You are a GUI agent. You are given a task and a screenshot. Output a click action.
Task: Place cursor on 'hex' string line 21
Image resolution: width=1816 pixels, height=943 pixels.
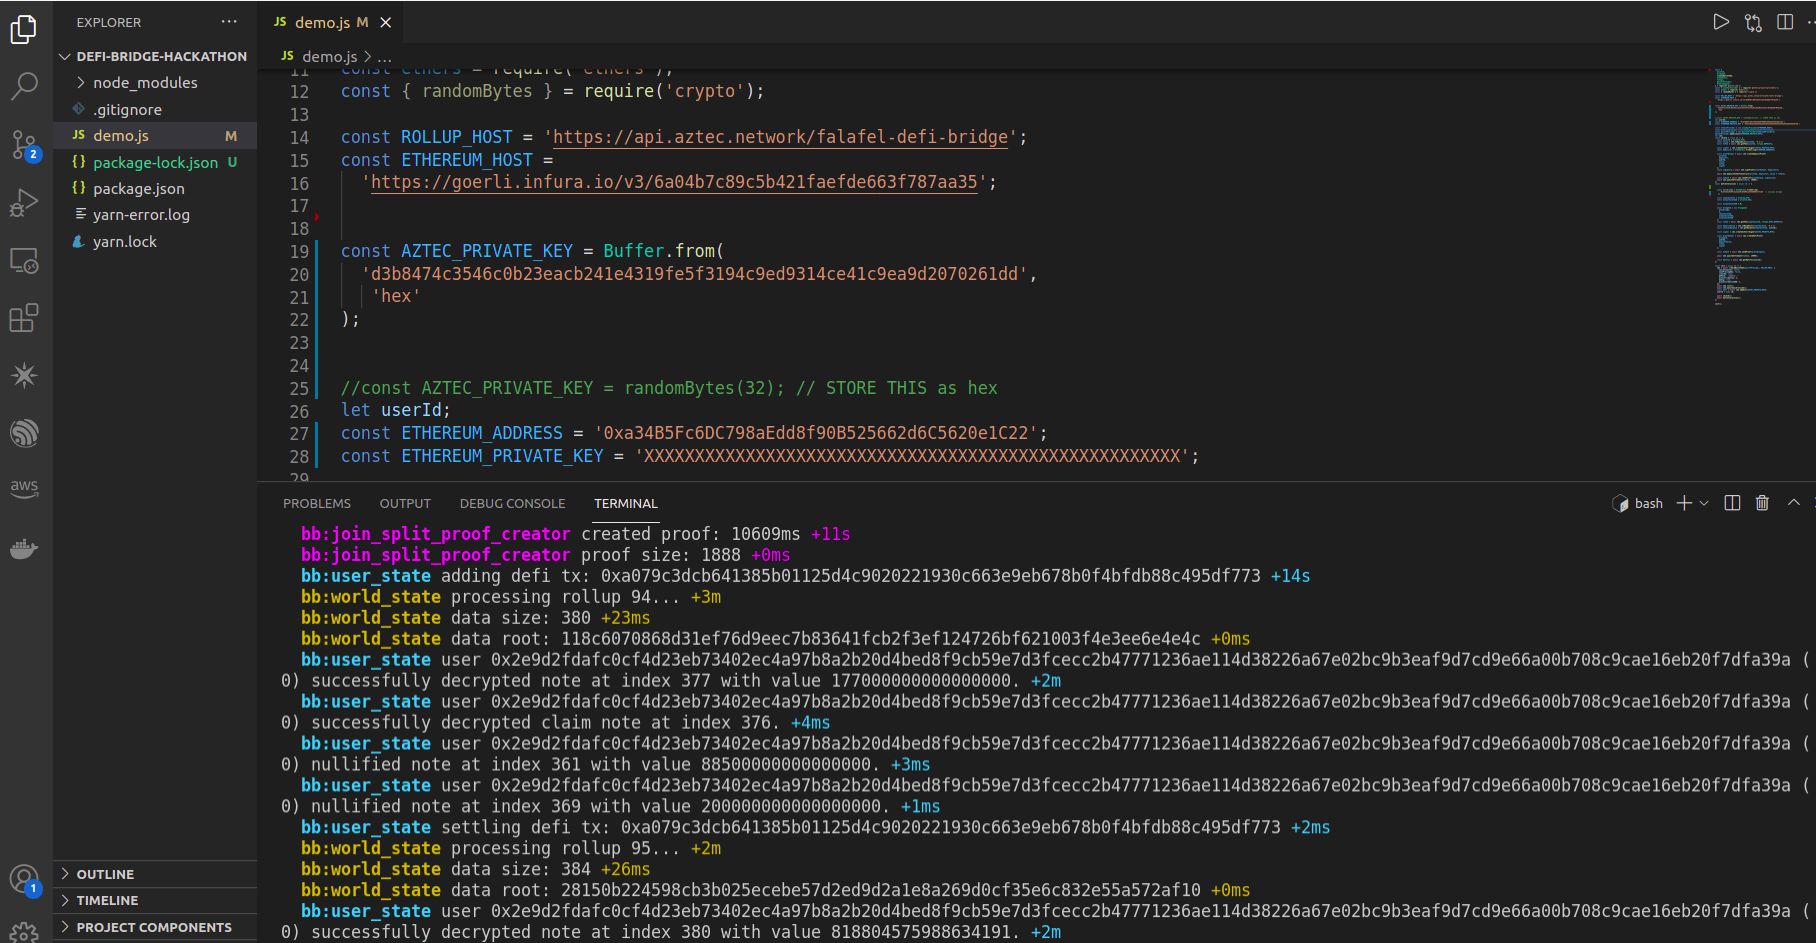(396, 296)
